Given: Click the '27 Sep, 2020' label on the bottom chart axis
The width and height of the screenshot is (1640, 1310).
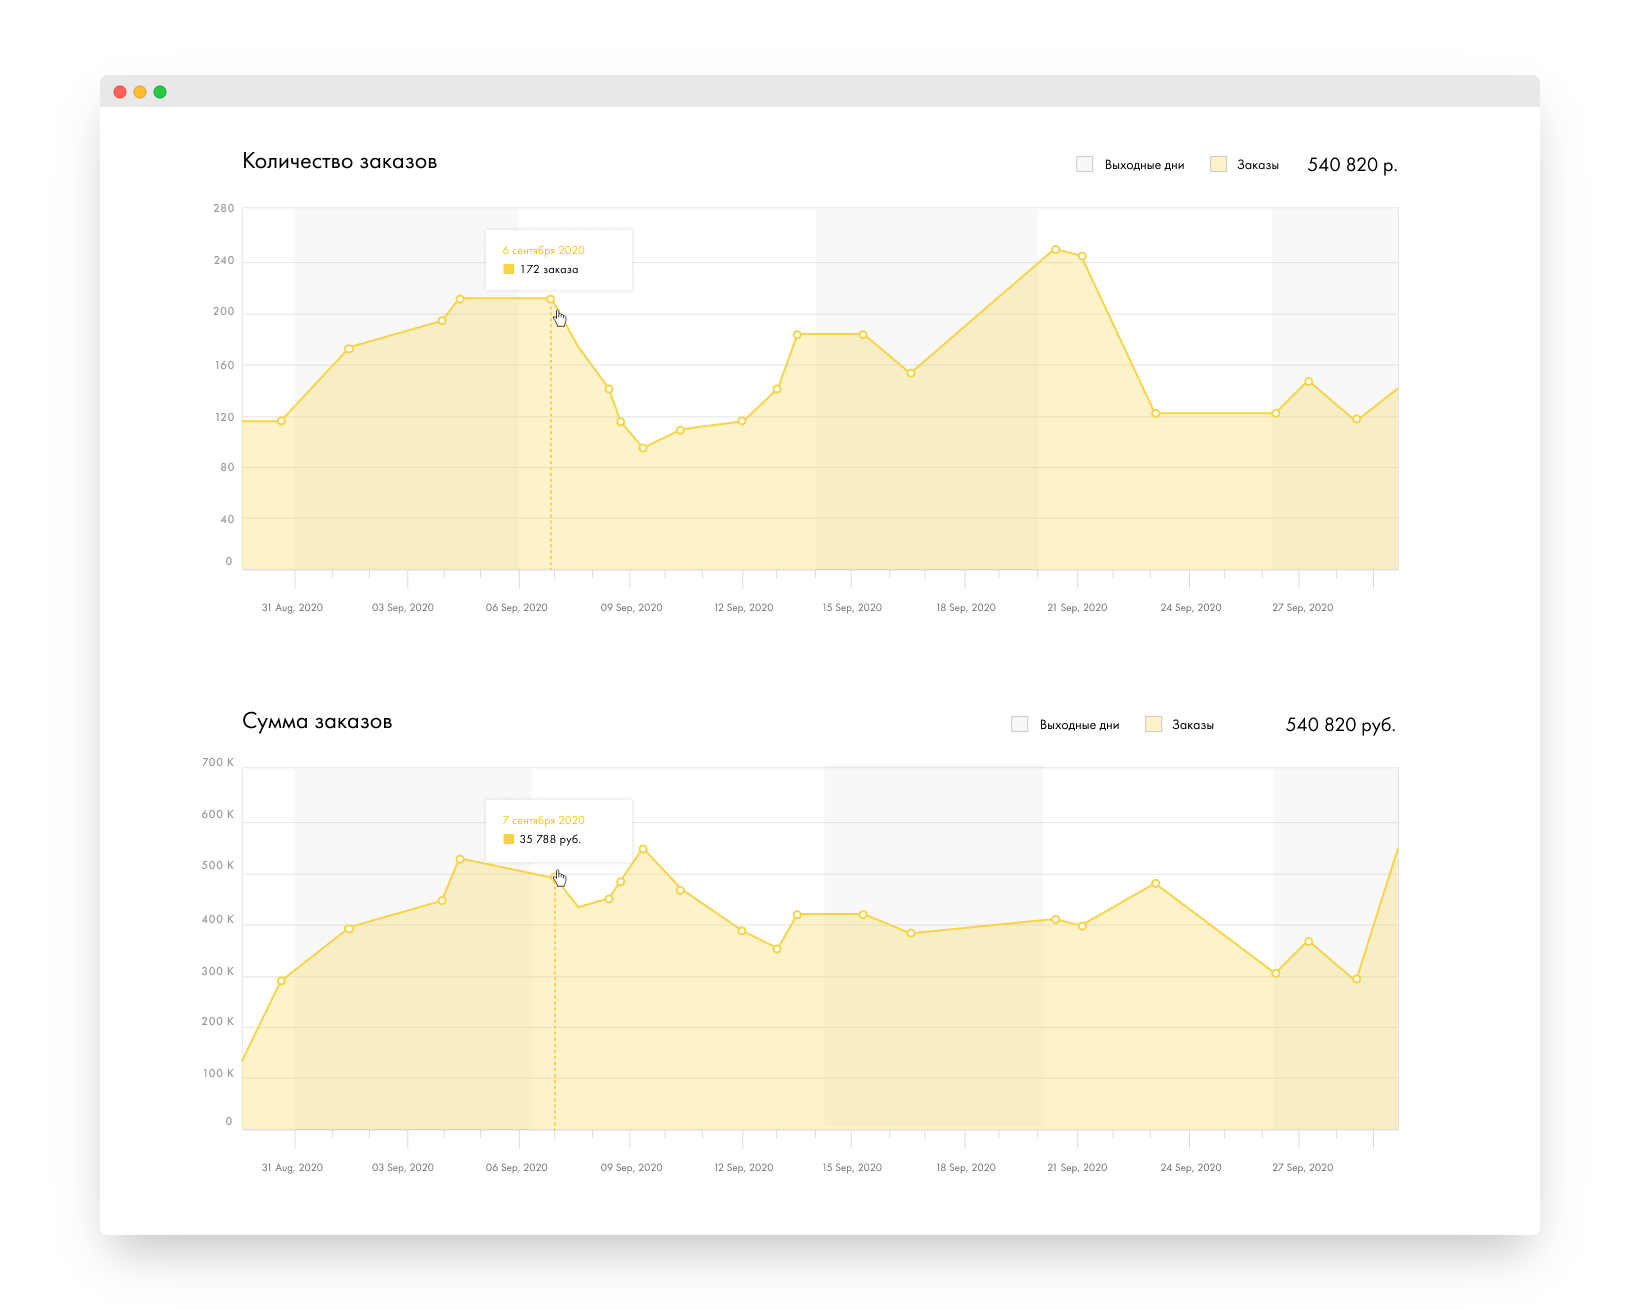Looking at the screenshot, I should 1302,1168.
